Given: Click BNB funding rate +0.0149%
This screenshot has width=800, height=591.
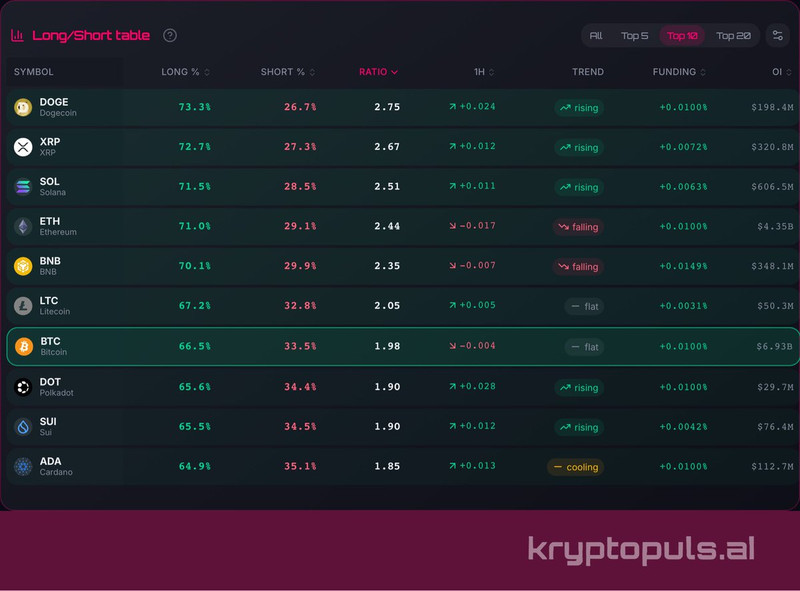Looking at the screenshot, I should (x=683, y=266).
